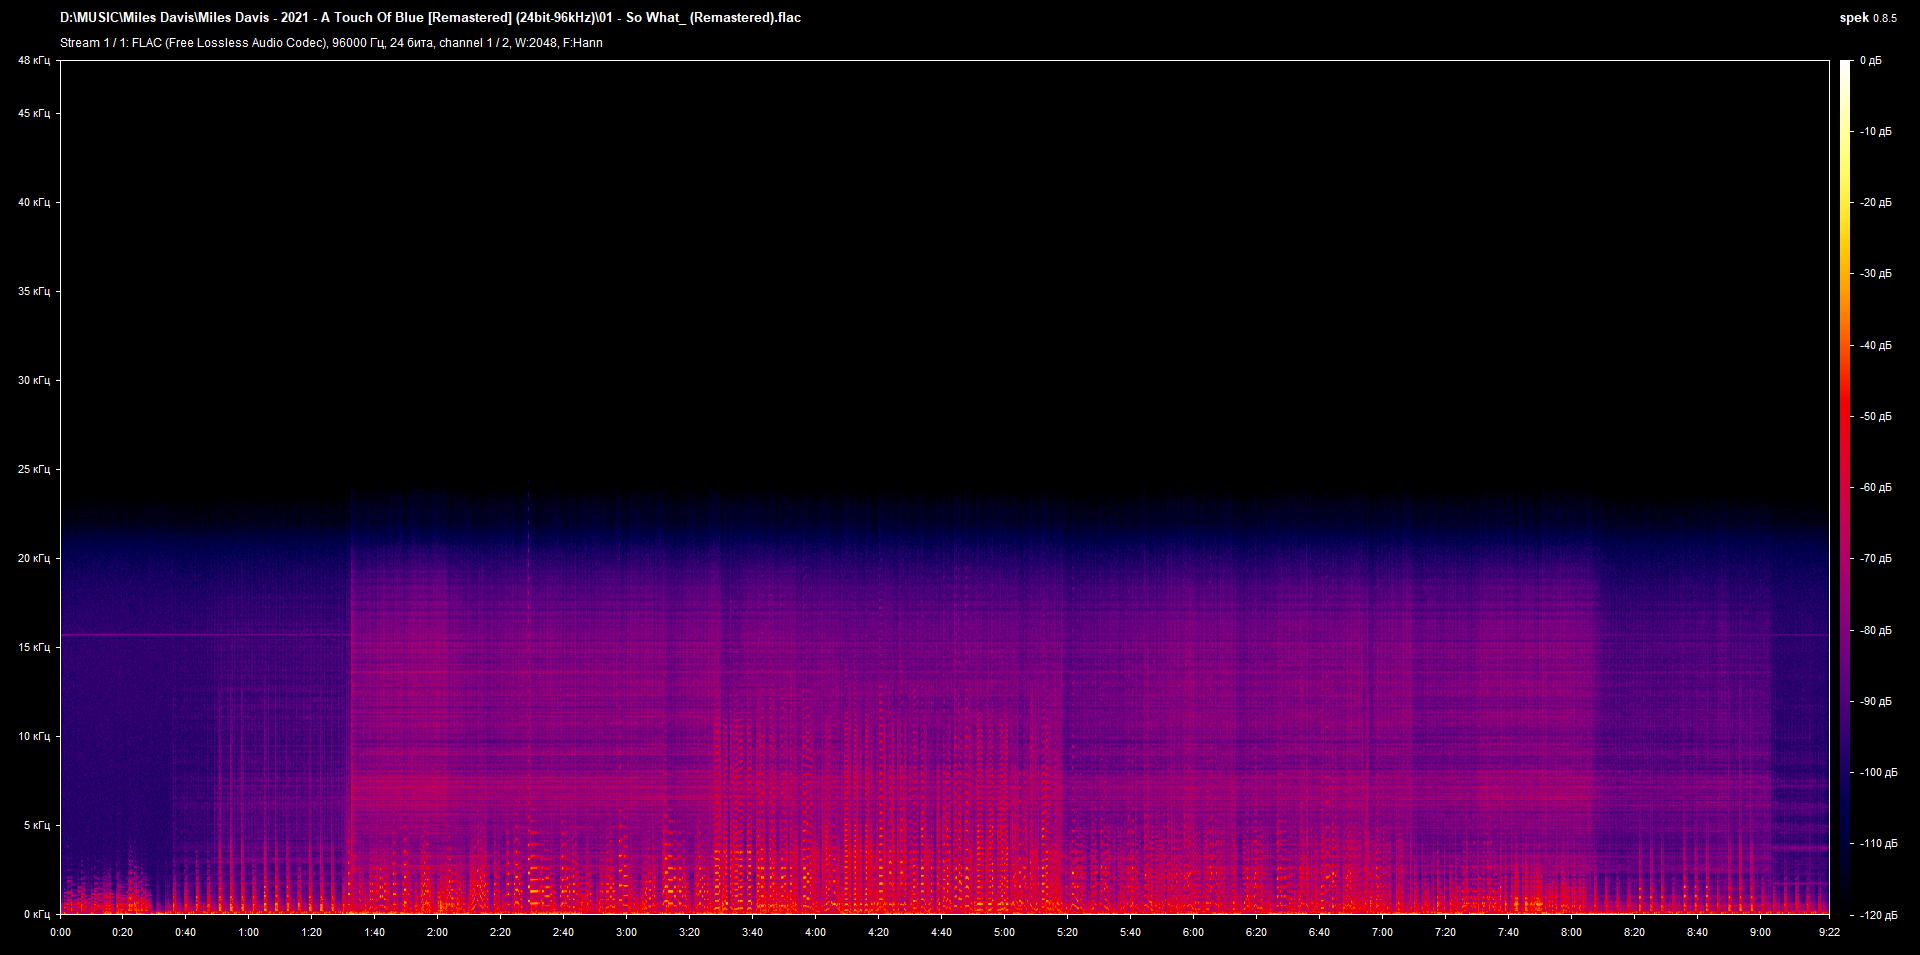The image size is (1920, 955).
Task: Click the '0:40' time axis label
Action: pyautogui.click(x=186, y=933)
